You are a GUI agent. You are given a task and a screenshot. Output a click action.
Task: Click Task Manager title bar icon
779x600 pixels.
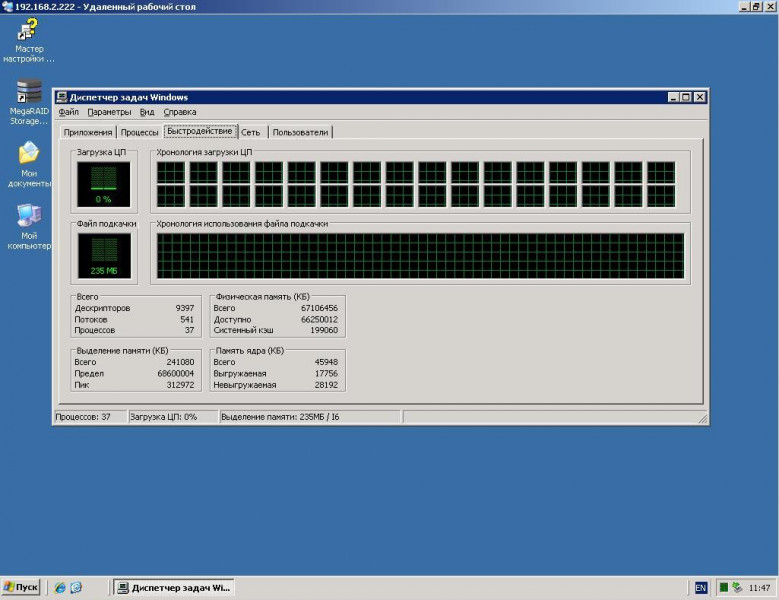[62, 97]
